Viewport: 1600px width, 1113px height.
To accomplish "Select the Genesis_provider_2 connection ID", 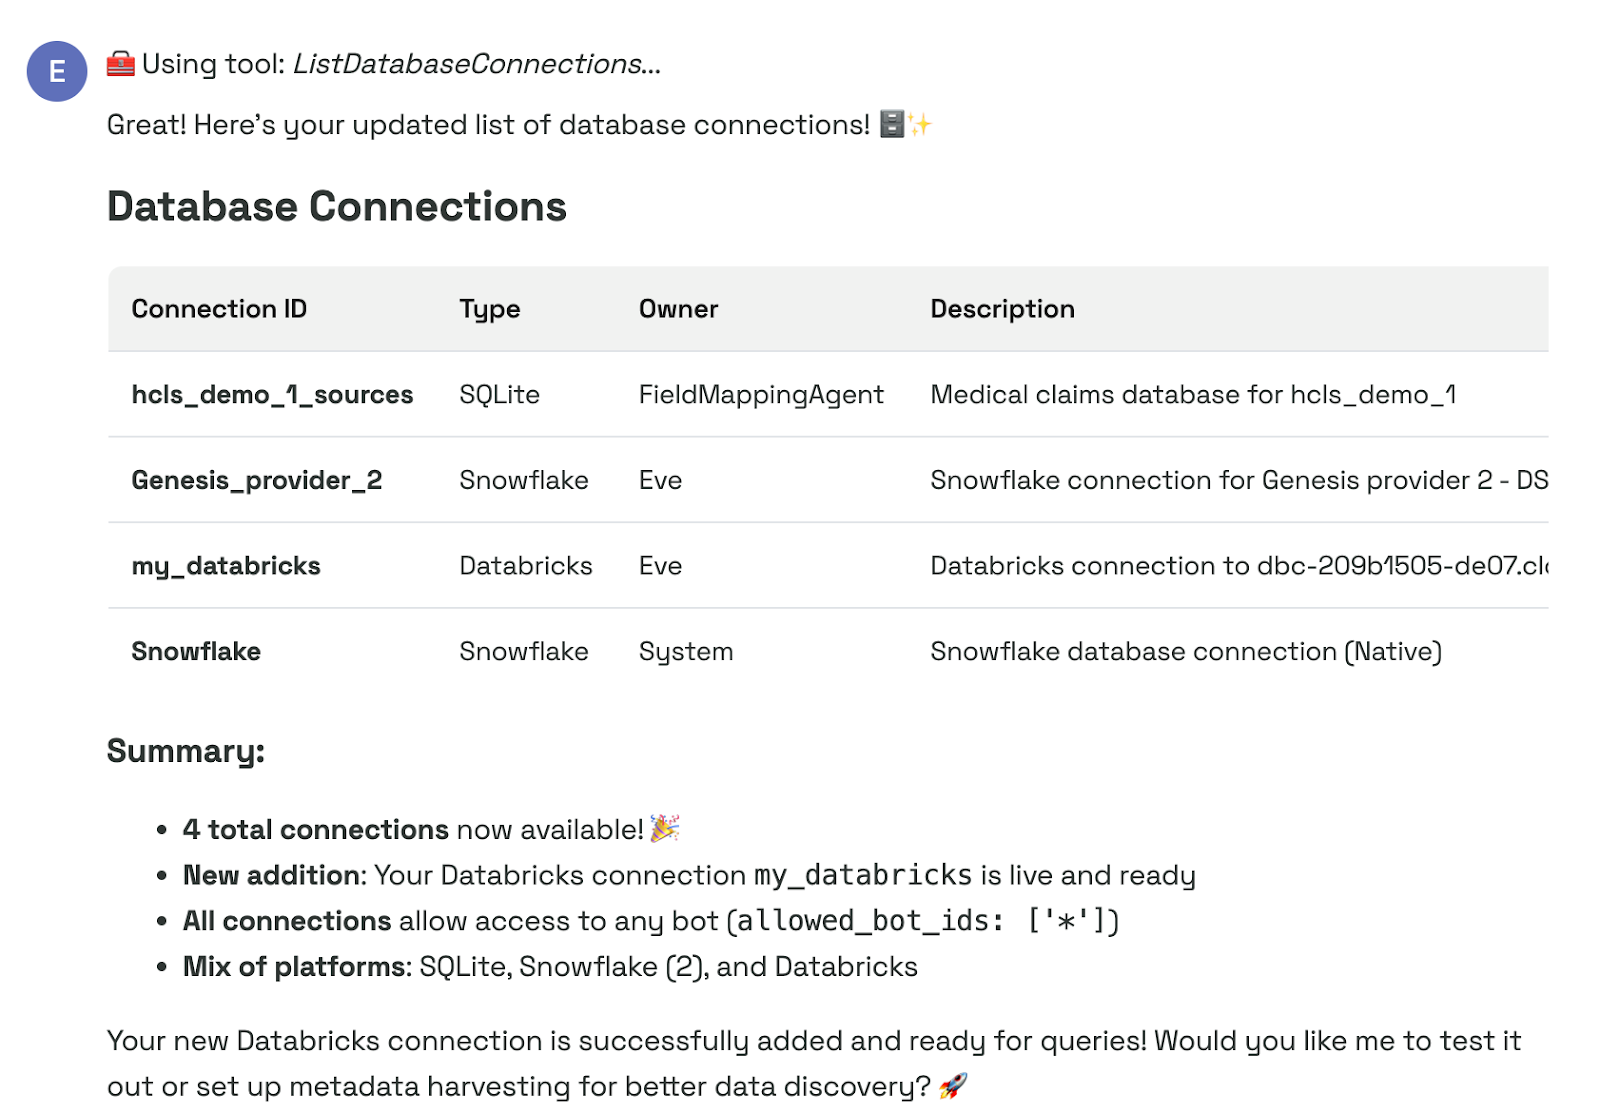I will click(257, 480).
